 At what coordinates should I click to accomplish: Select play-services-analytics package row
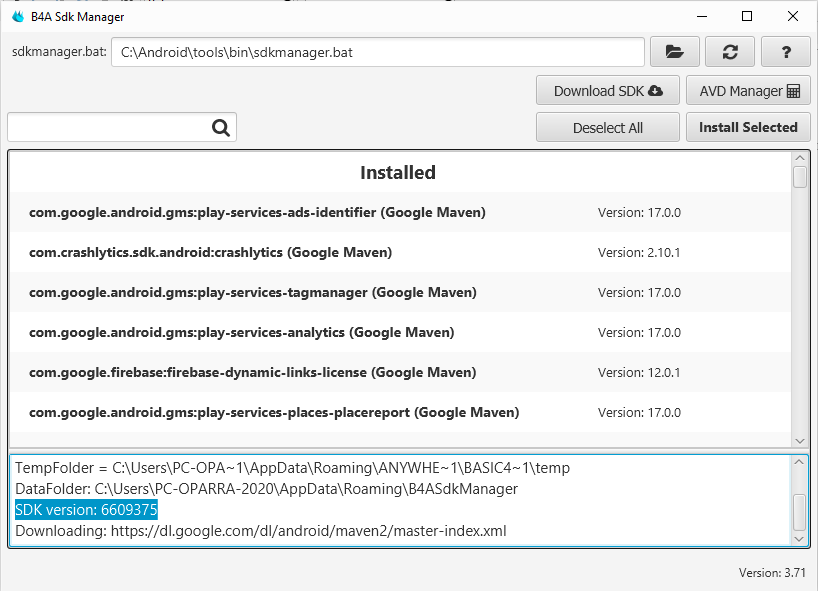coord(401,332)
